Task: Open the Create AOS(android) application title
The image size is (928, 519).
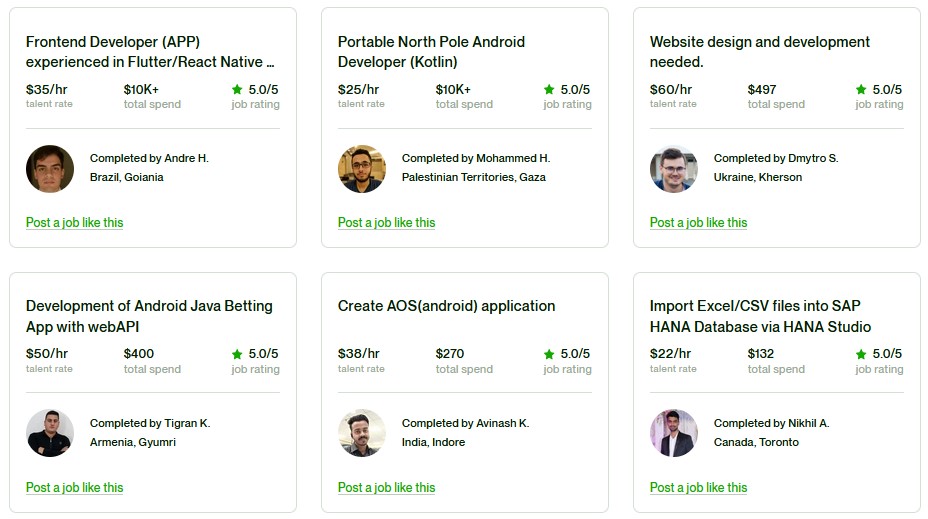Action: (x=446, y=306)
